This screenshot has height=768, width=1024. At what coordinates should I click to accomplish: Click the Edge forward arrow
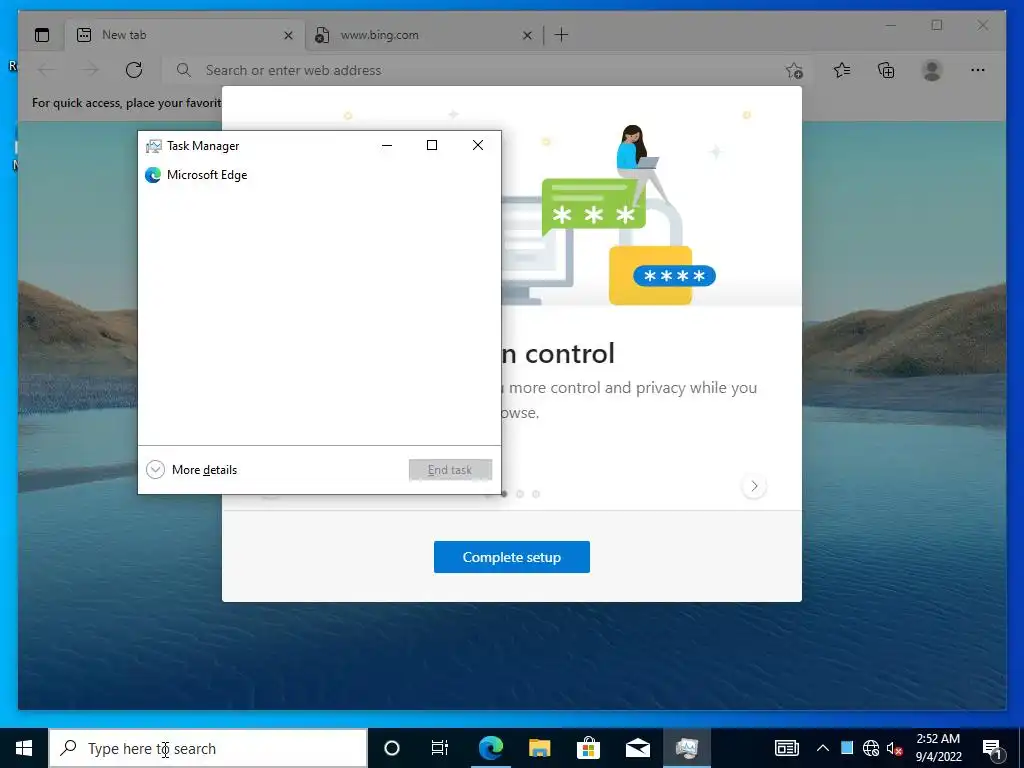[x=90, y=70]
